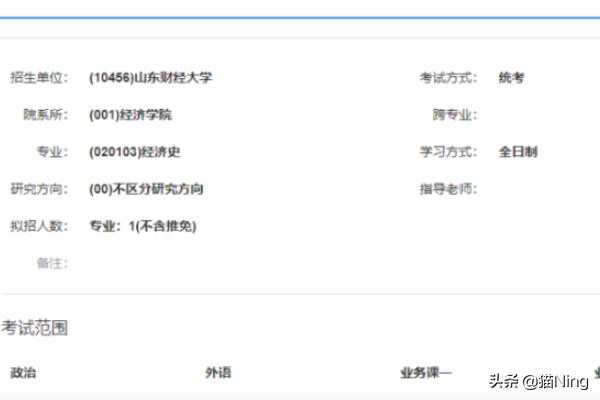The image size is (600, 400).
Task: Select the (020103)经济史 major value
Action: 135,152
